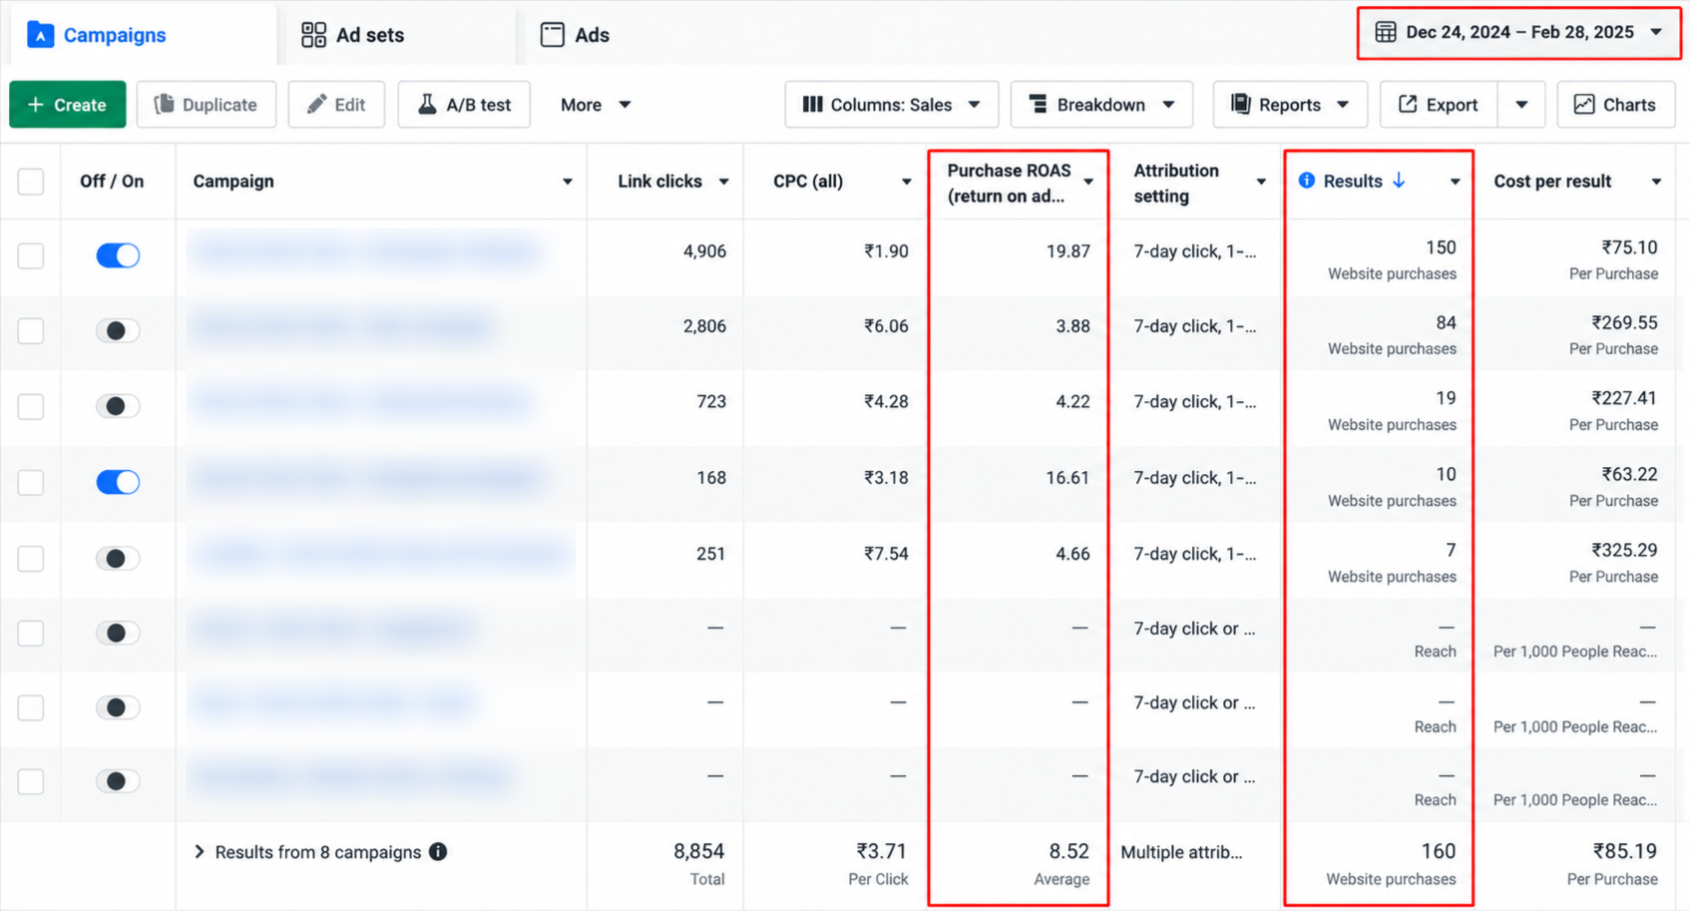Click the descending sort arrow on Results
Image resolution: width=1690 pixels, height=911 pixels.
1399,181
